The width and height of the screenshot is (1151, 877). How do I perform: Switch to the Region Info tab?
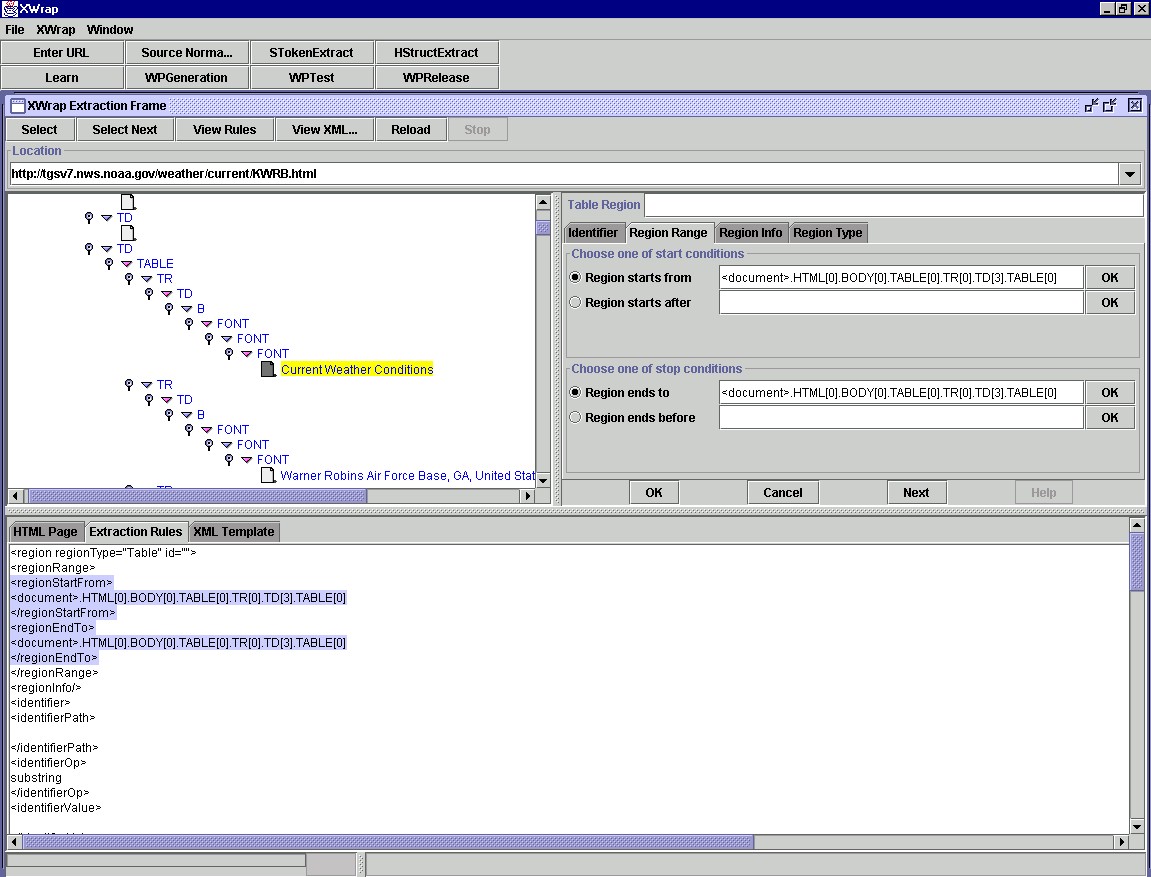(x=751, y=233)
